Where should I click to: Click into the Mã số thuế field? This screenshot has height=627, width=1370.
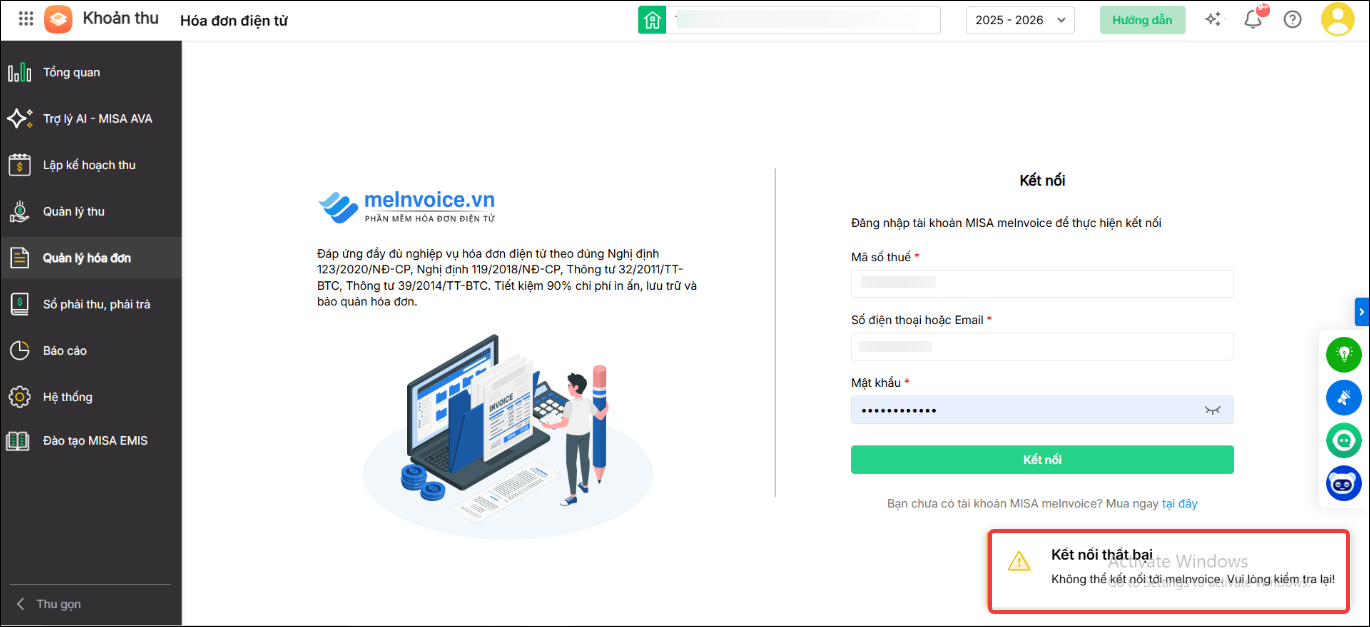[x=1042, y=284]
